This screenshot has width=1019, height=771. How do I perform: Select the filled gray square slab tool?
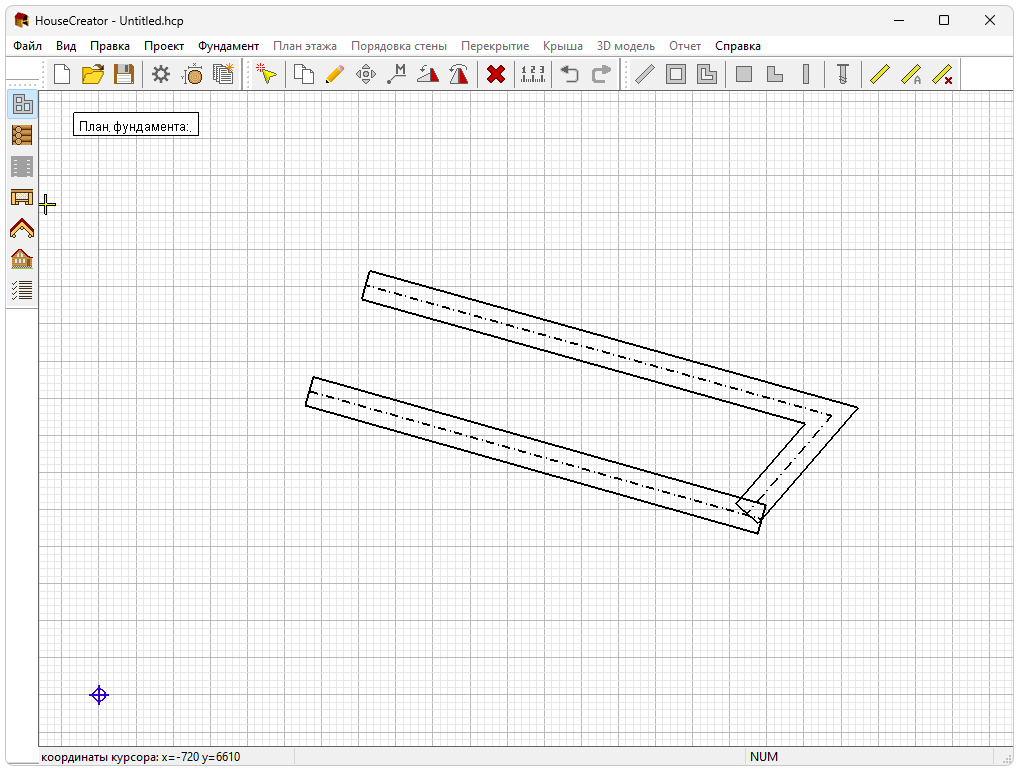[x=744, y=74]
